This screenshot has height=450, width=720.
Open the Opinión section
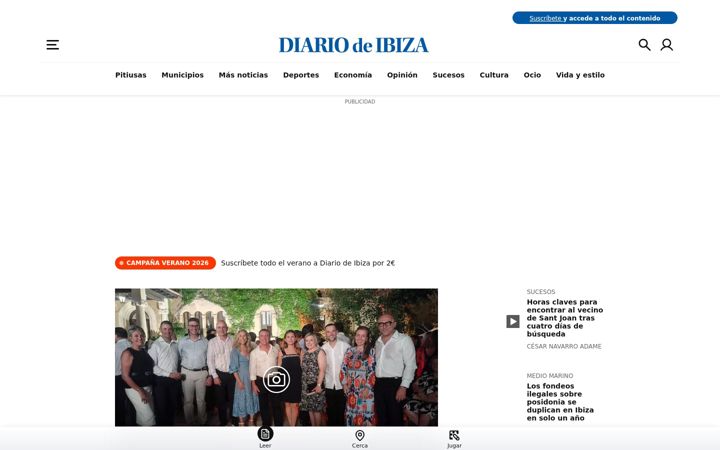(x=402, y=75)
